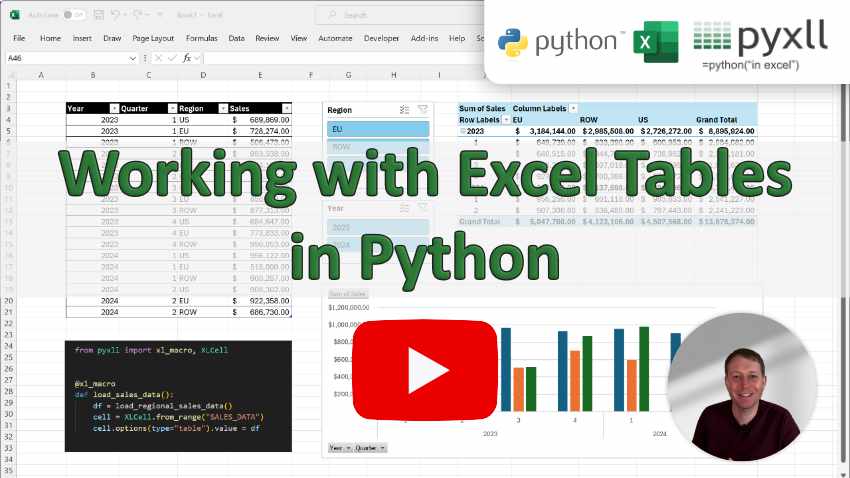The width and height of the screenshot is (850, 478).
Task: Open the File menu
Action: tap(19, 38)
